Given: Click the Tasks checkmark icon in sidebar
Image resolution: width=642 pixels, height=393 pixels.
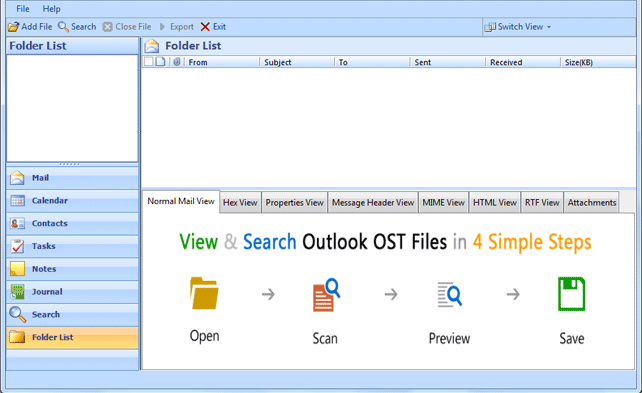Looking at the screenshot, I should (x=17, y=246).
